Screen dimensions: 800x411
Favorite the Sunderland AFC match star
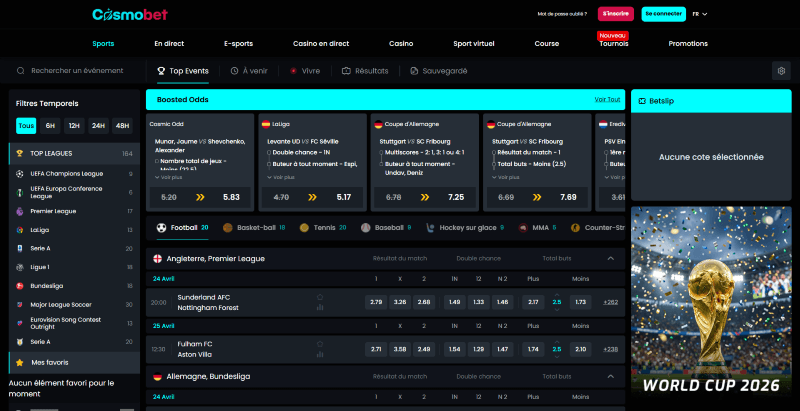320,297
